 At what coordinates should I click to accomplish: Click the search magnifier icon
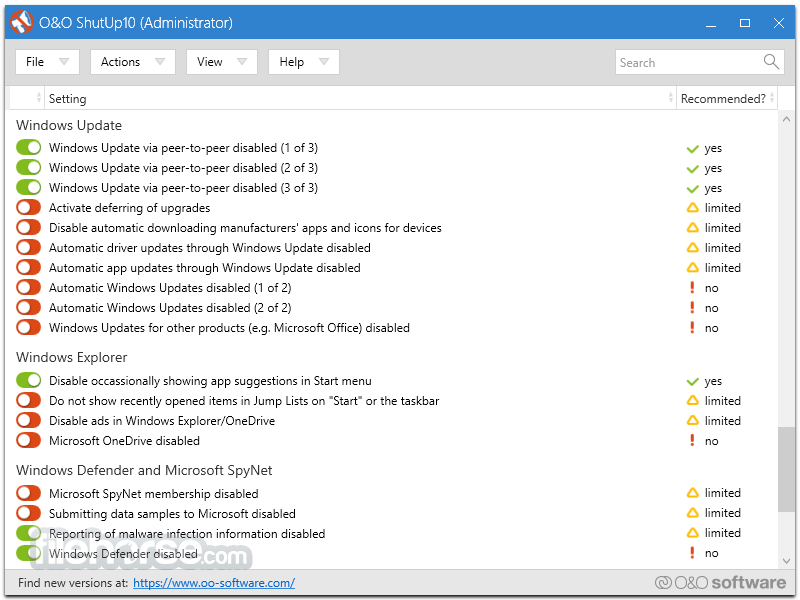point(771,62)
